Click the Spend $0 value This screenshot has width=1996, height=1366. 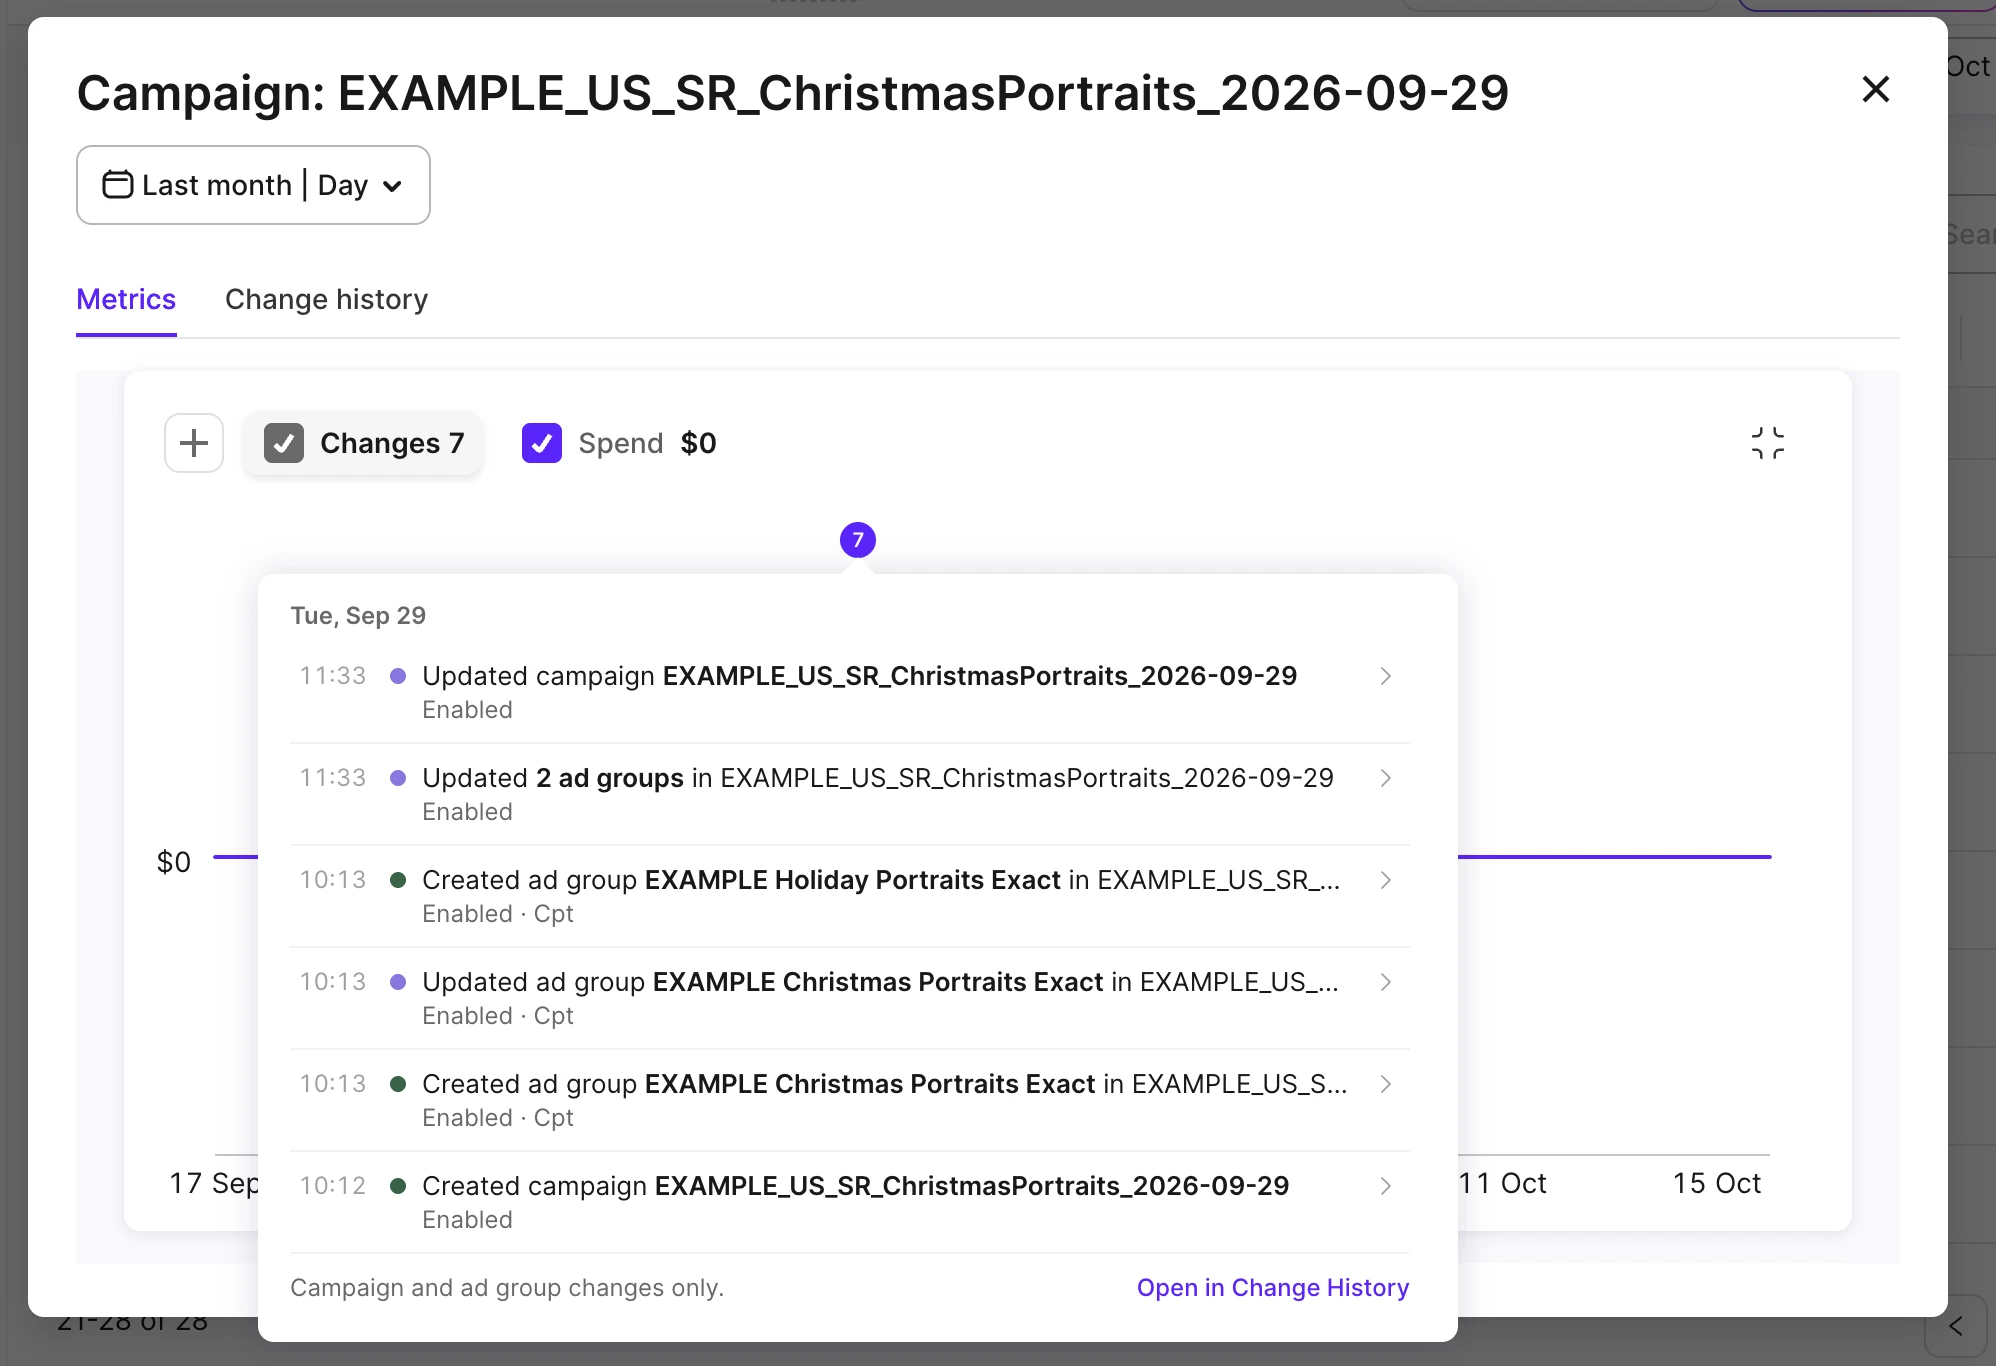[x=698, y=443]
